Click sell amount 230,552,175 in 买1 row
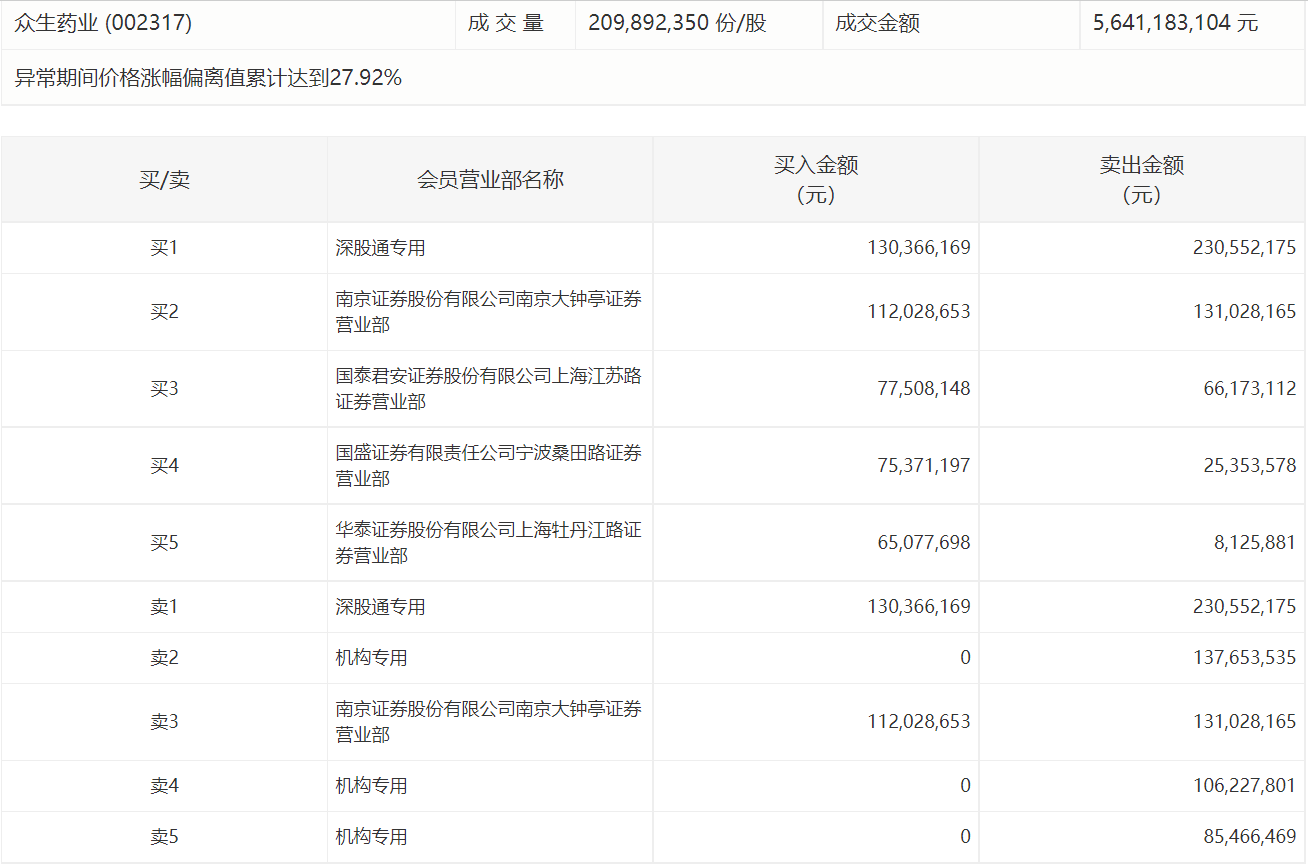This screenshot has width=1308, height=864. (x=1245, y=248)
